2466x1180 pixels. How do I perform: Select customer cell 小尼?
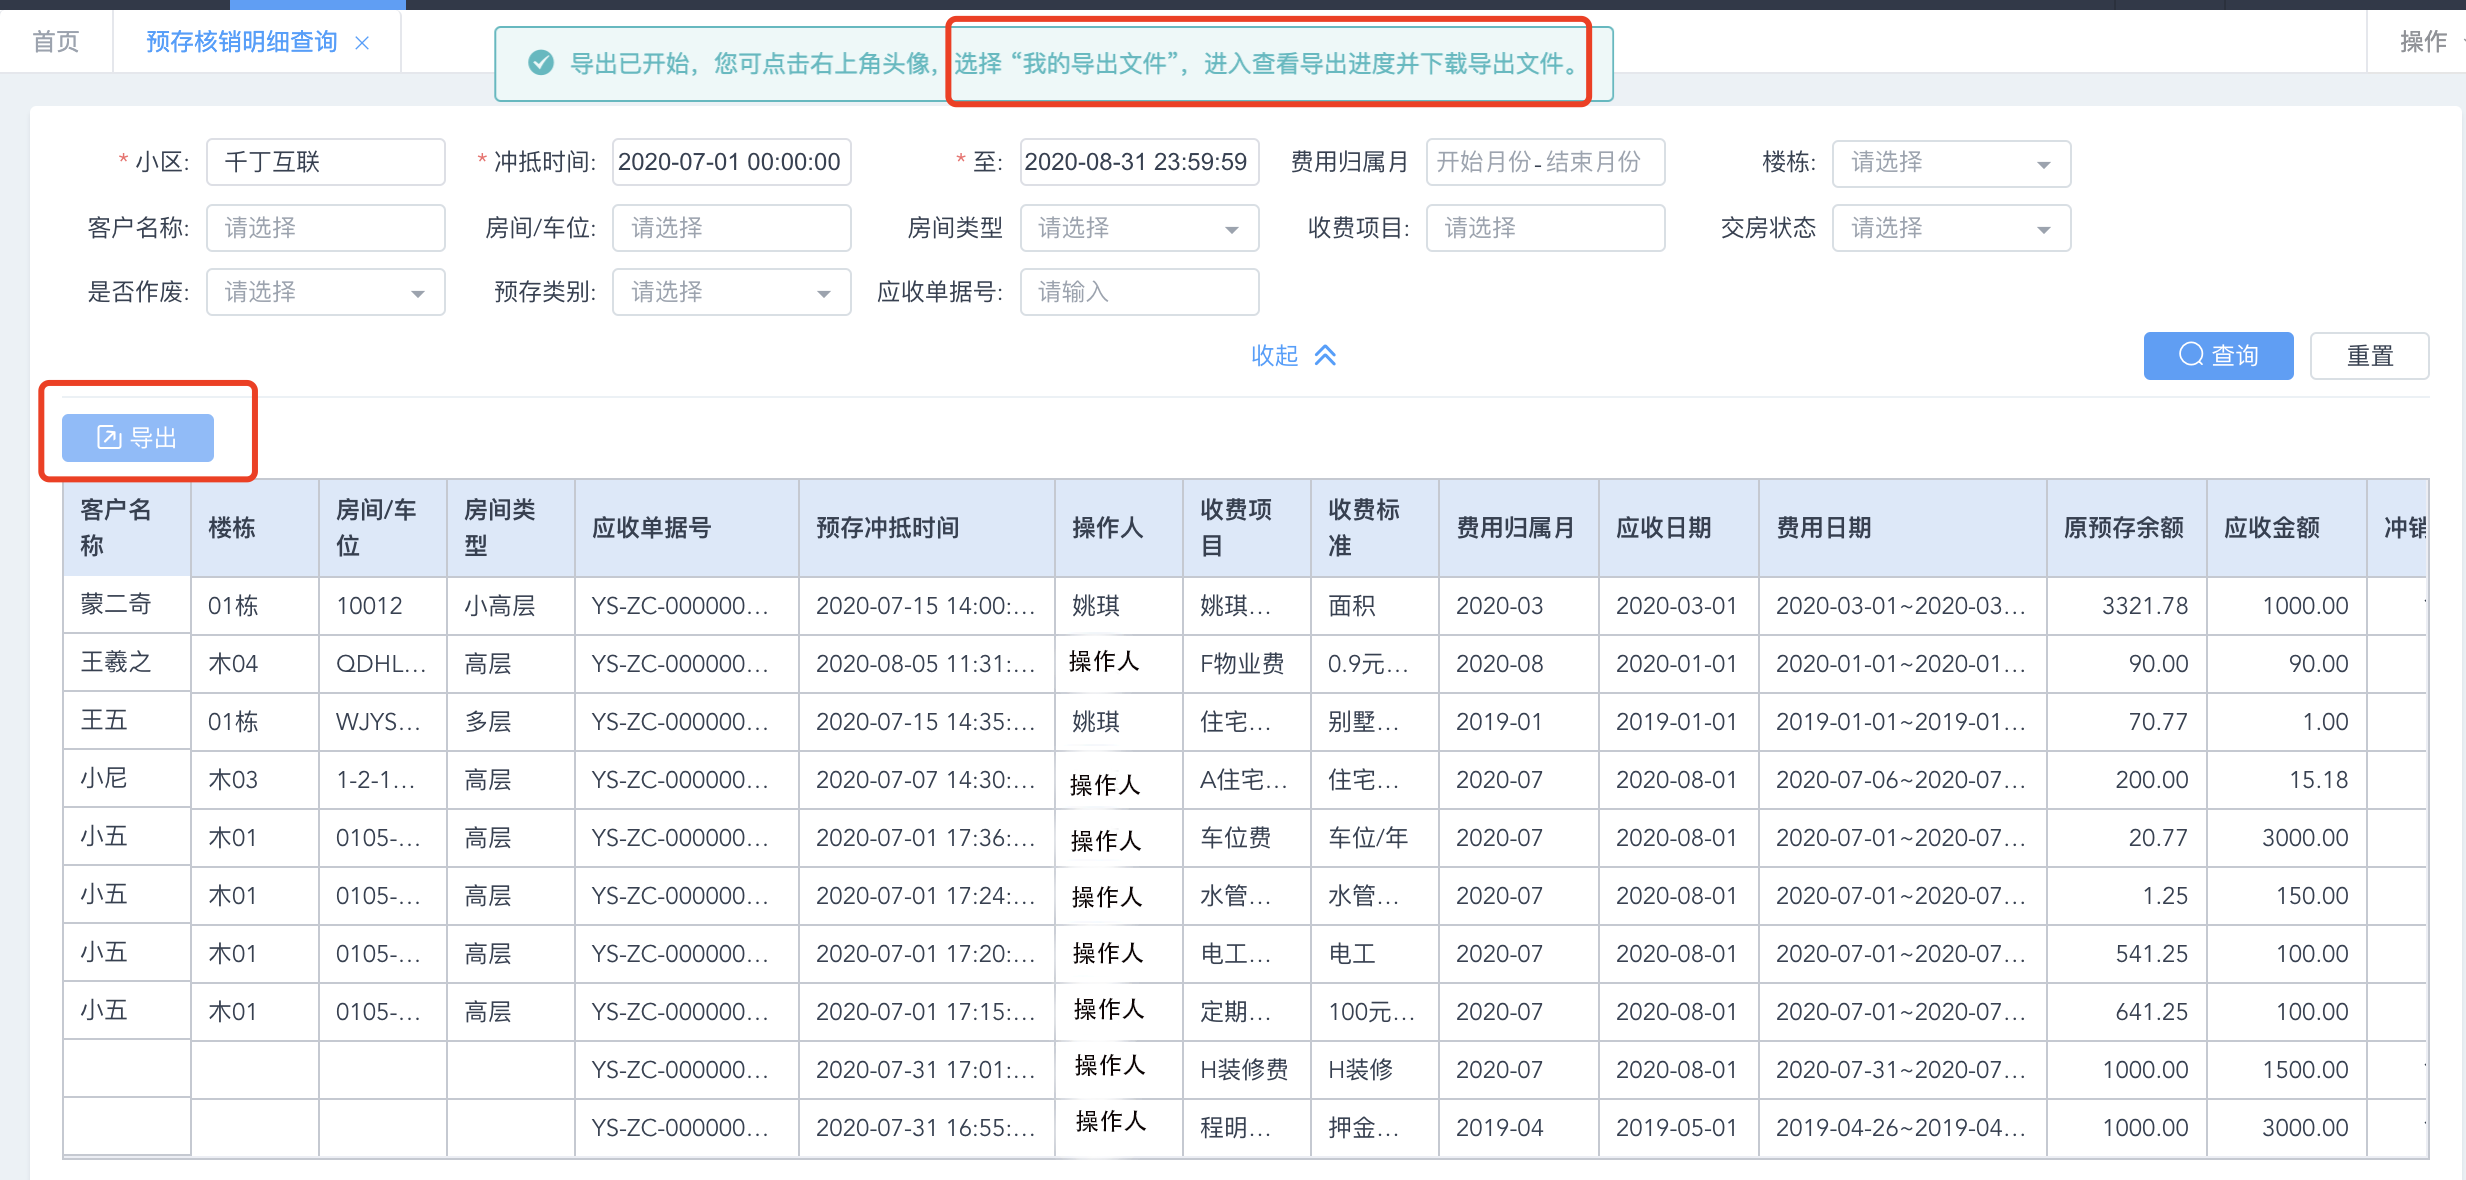coord(127,779)
